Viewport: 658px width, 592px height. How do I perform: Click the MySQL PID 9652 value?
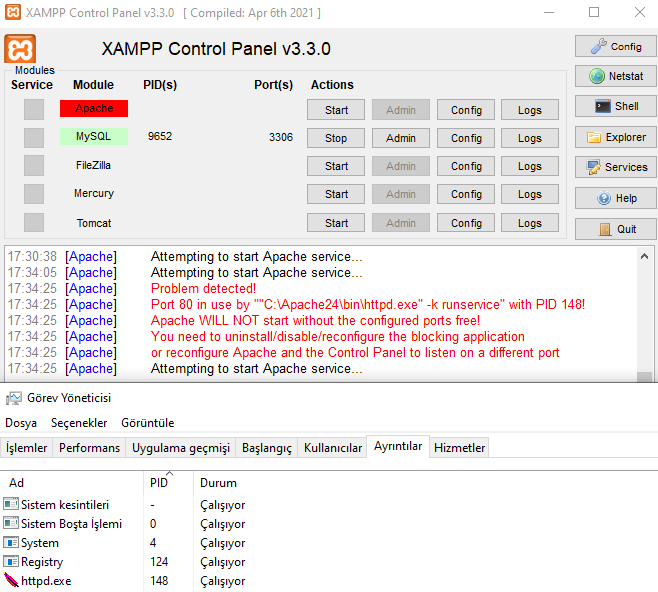click(x=160, y=136)
